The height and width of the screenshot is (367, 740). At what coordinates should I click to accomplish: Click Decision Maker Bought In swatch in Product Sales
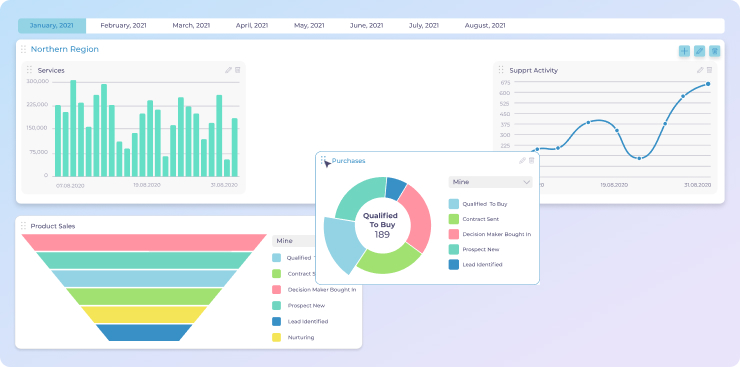[x=277, y=289]
